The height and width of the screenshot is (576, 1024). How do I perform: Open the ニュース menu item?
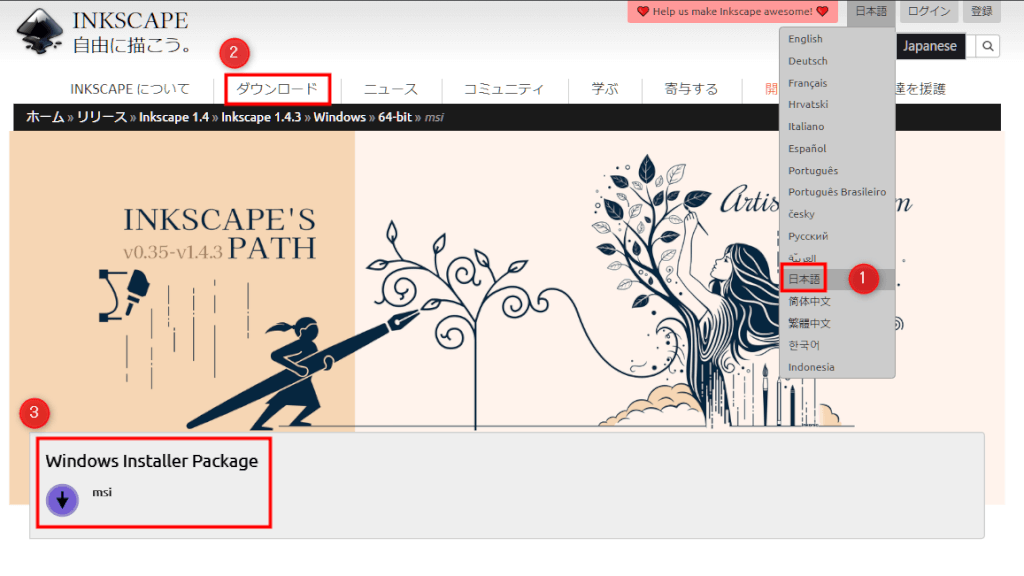[x=390, y=89]
